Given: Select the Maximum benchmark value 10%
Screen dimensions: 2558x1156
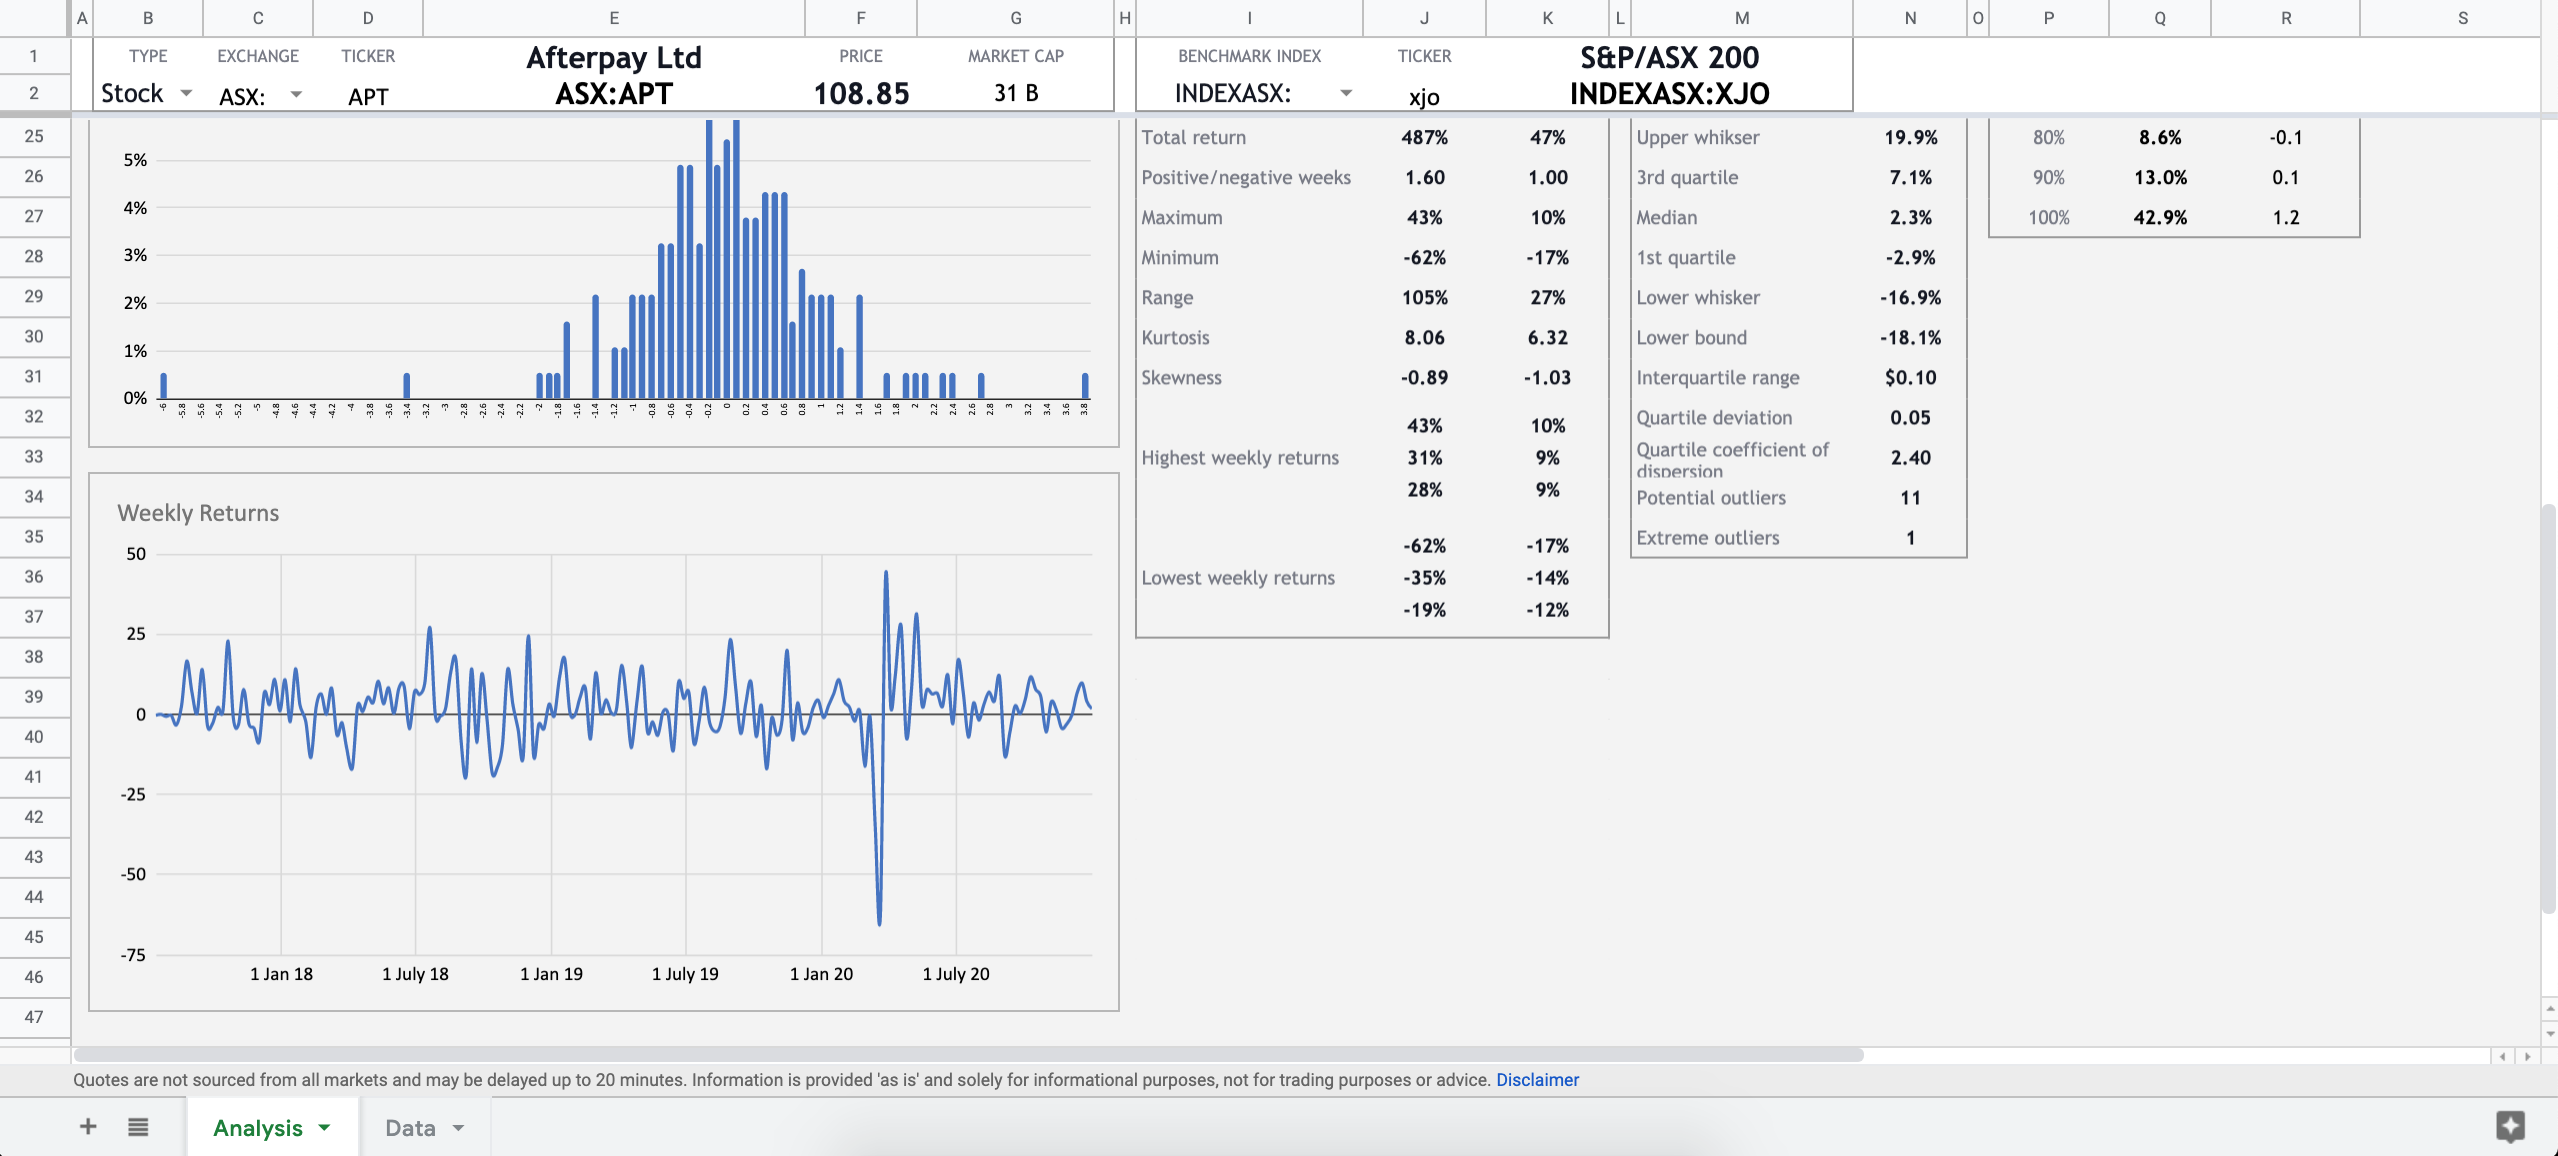Looking at the screenshot, I should tap(1547, 217).
